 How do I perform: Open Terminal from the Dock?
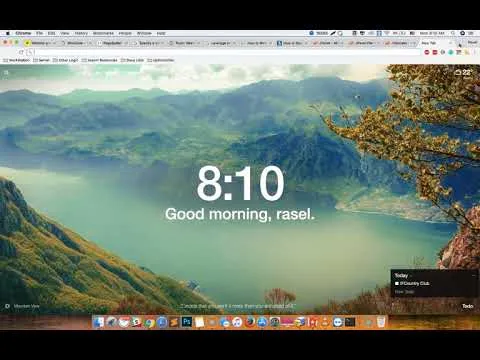350,322
